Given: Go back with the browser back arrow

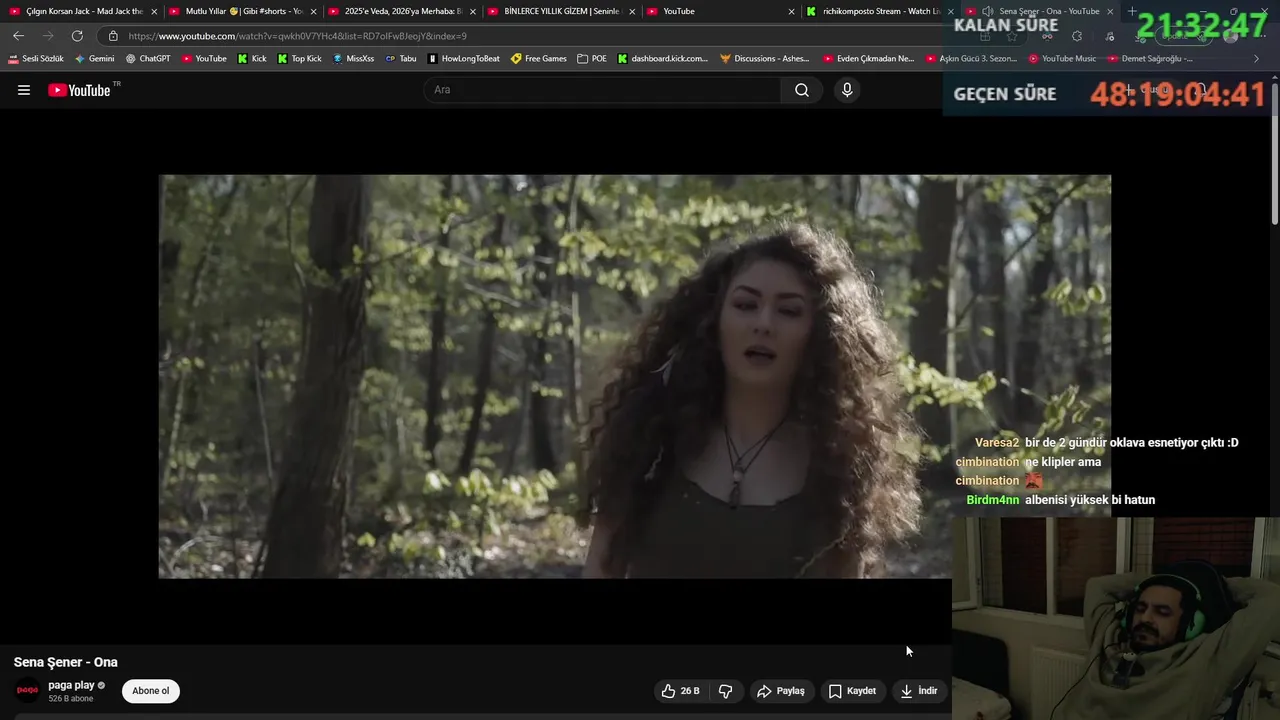Looking at the screenshot, I should [x=18, y=36].
